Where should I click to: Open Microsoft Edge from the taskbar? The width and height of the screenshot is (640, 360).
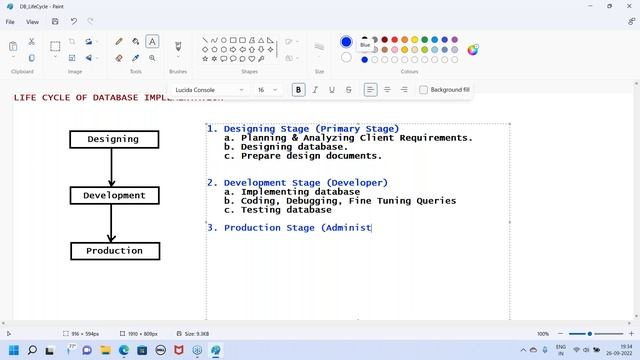pyautogui.click(x=124, y=350)
